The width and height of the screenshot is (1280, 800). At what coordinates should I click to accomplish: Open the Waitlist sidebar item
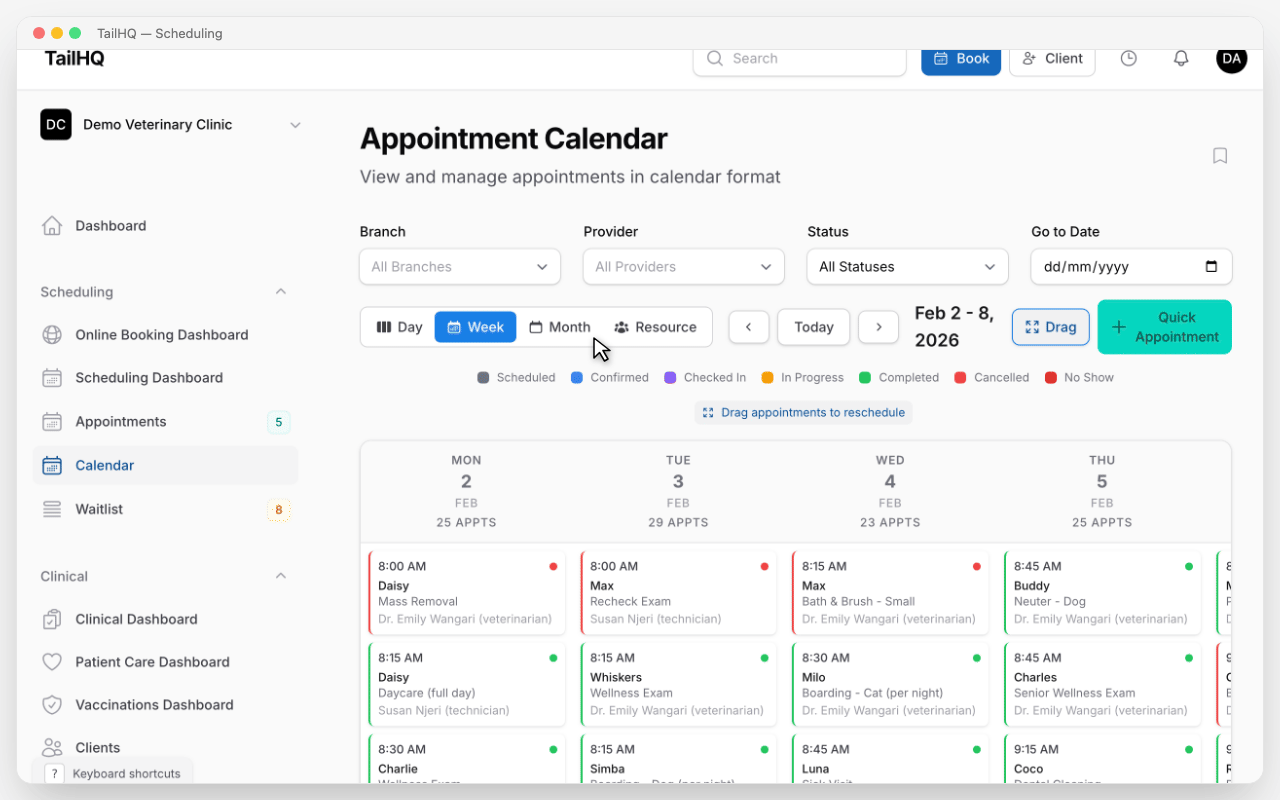click(99, 509)
